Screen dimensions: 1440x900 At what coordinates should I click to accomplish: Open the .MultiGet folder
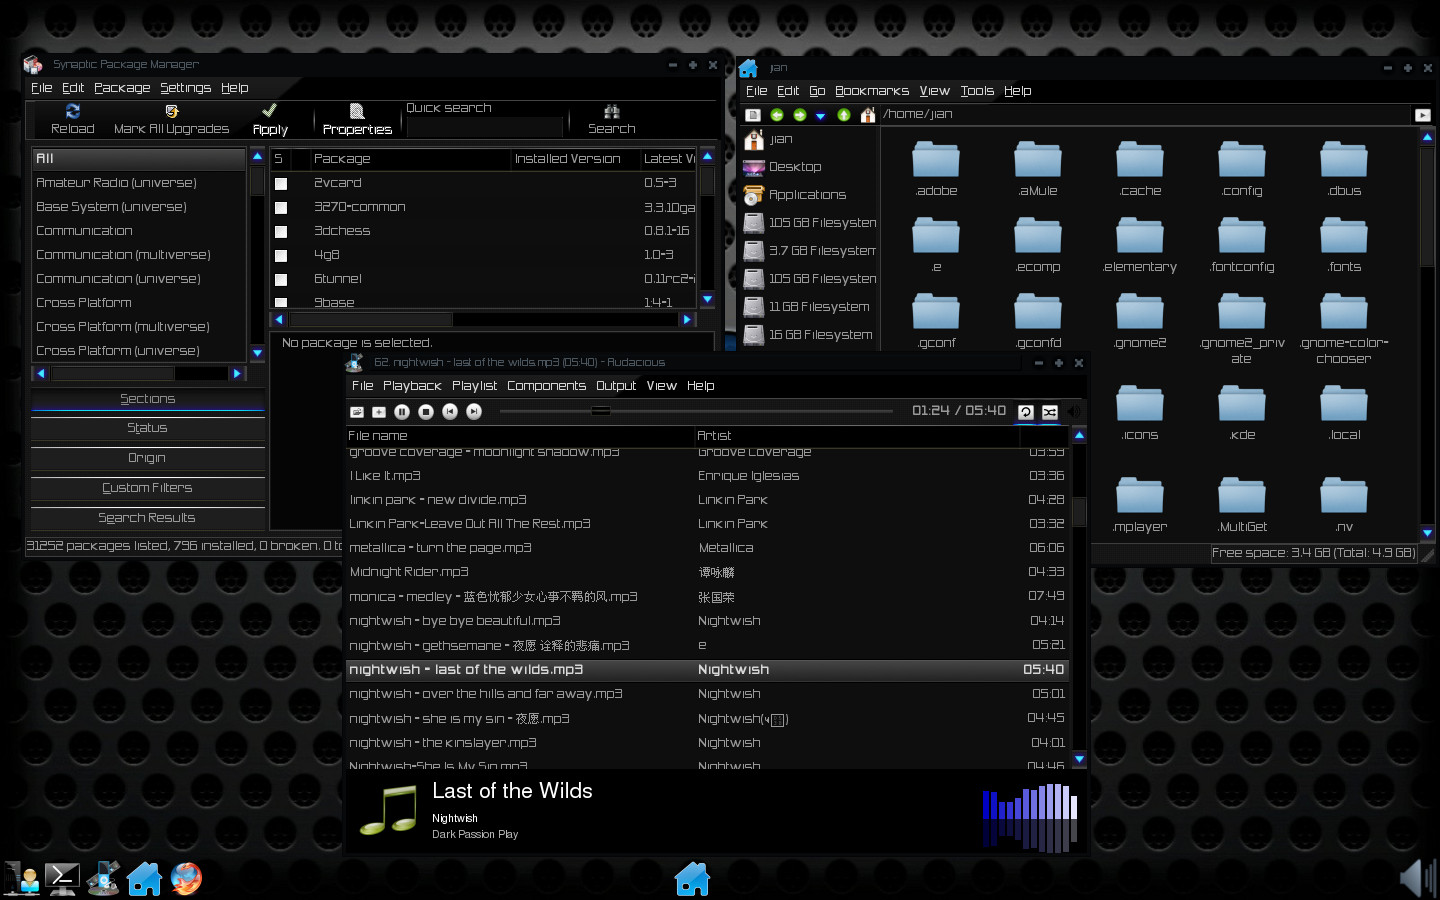pos(1242,505)
